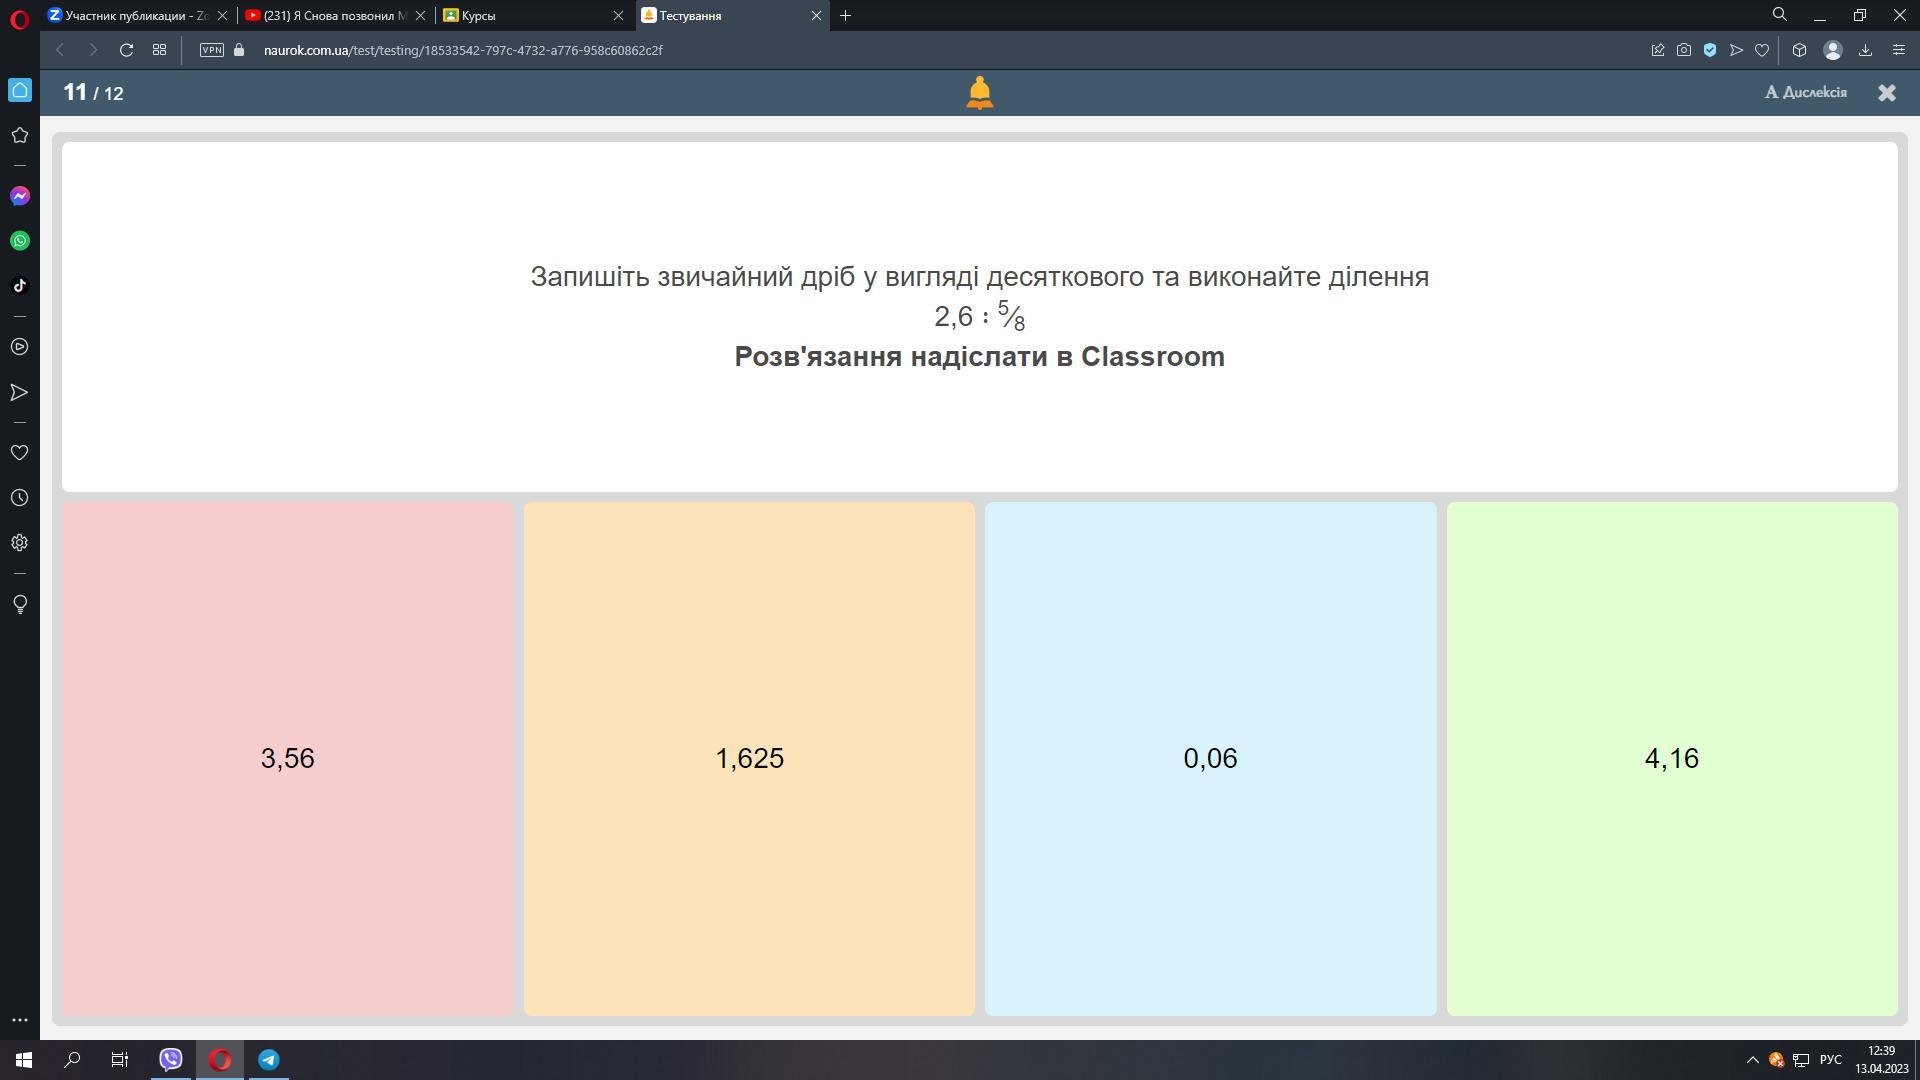Open TikTok in the Opera sidebar

coord(19,286)
